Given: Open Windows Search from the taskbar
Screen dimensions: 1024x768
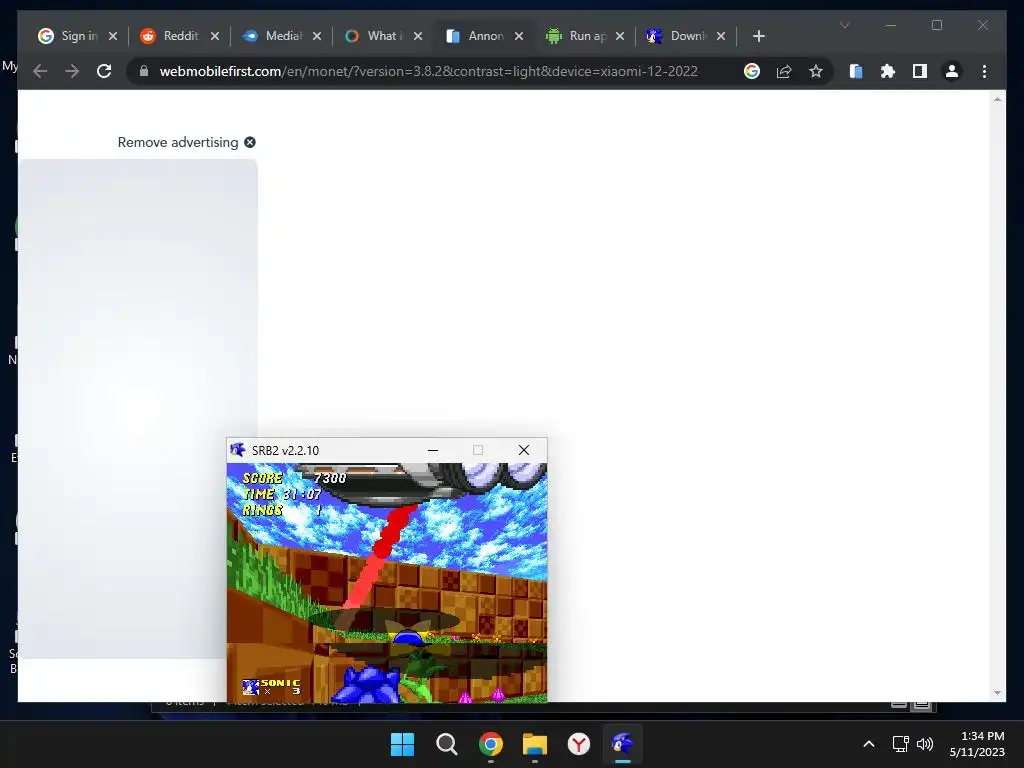Looking at the screenshot, I should tap(447, 744).
